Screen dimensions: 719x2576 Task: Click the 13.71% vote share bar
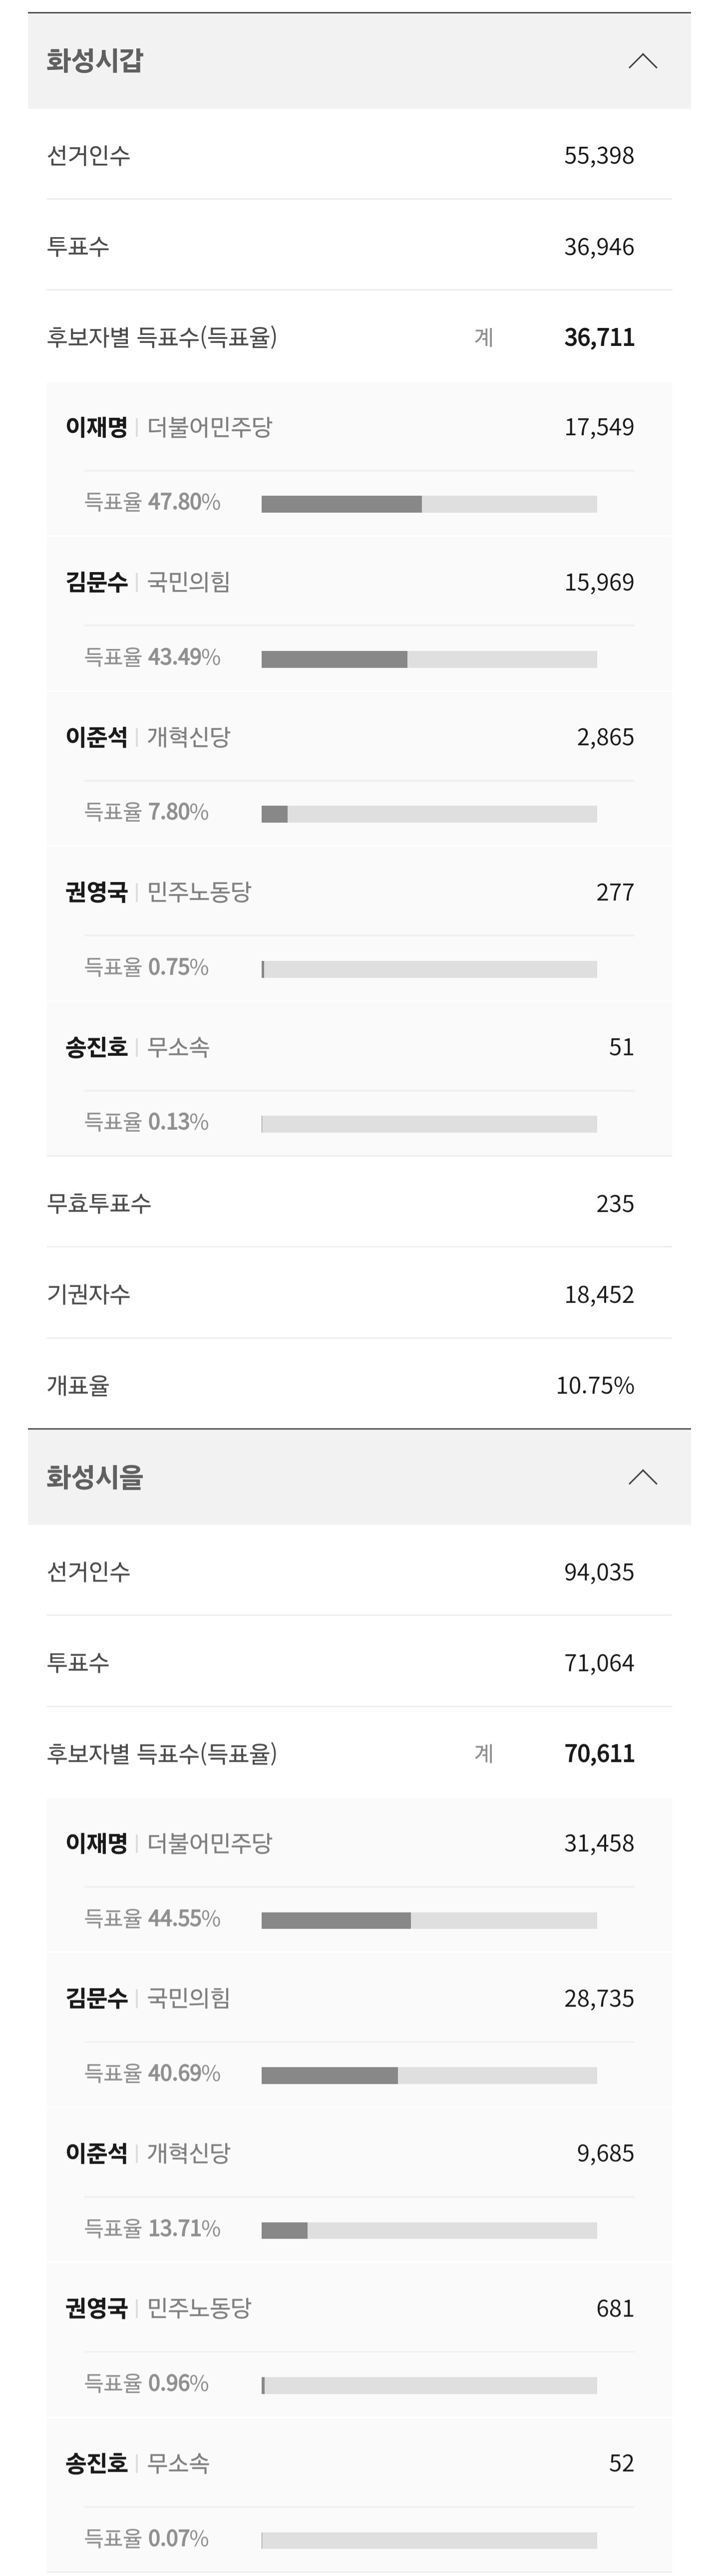[x=428, y=2230]
